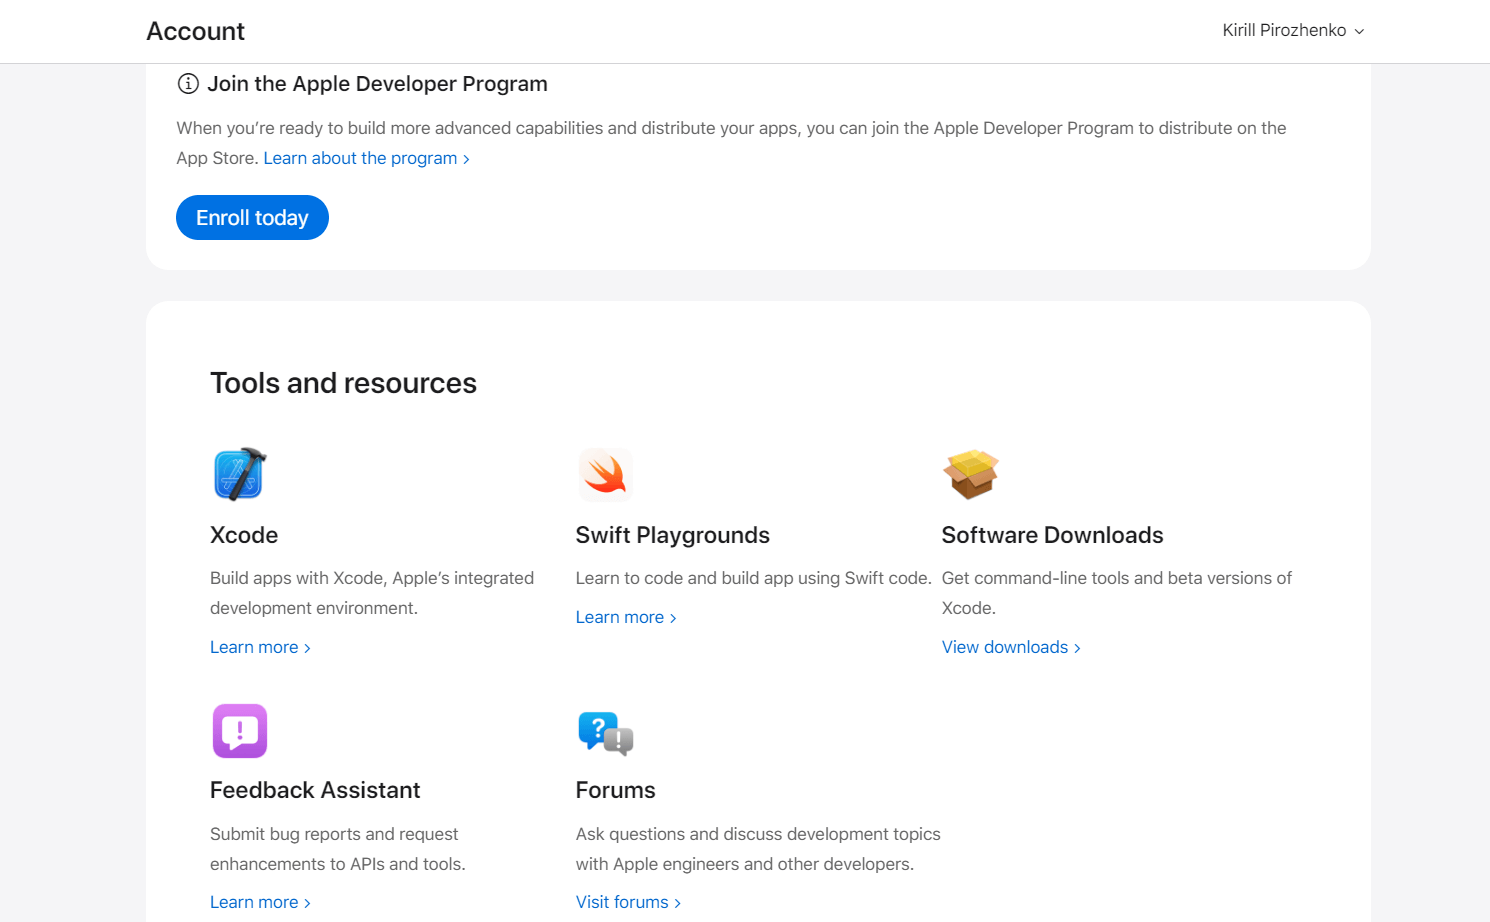
Task: Open Learn more under Swift Playgrounds
Action: [626, 617]
